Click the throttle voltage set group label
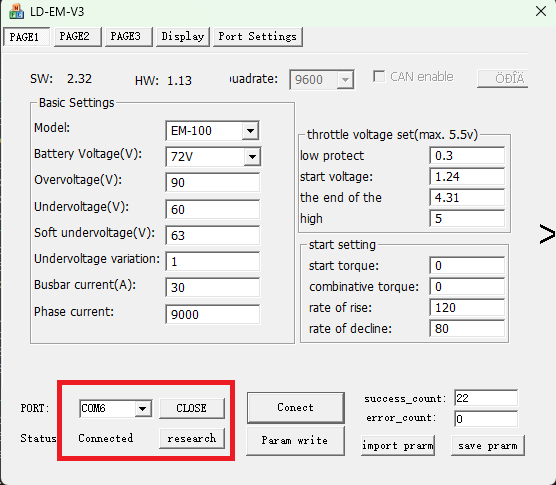The width and height of the screenshot is (556, 485). 392,135
